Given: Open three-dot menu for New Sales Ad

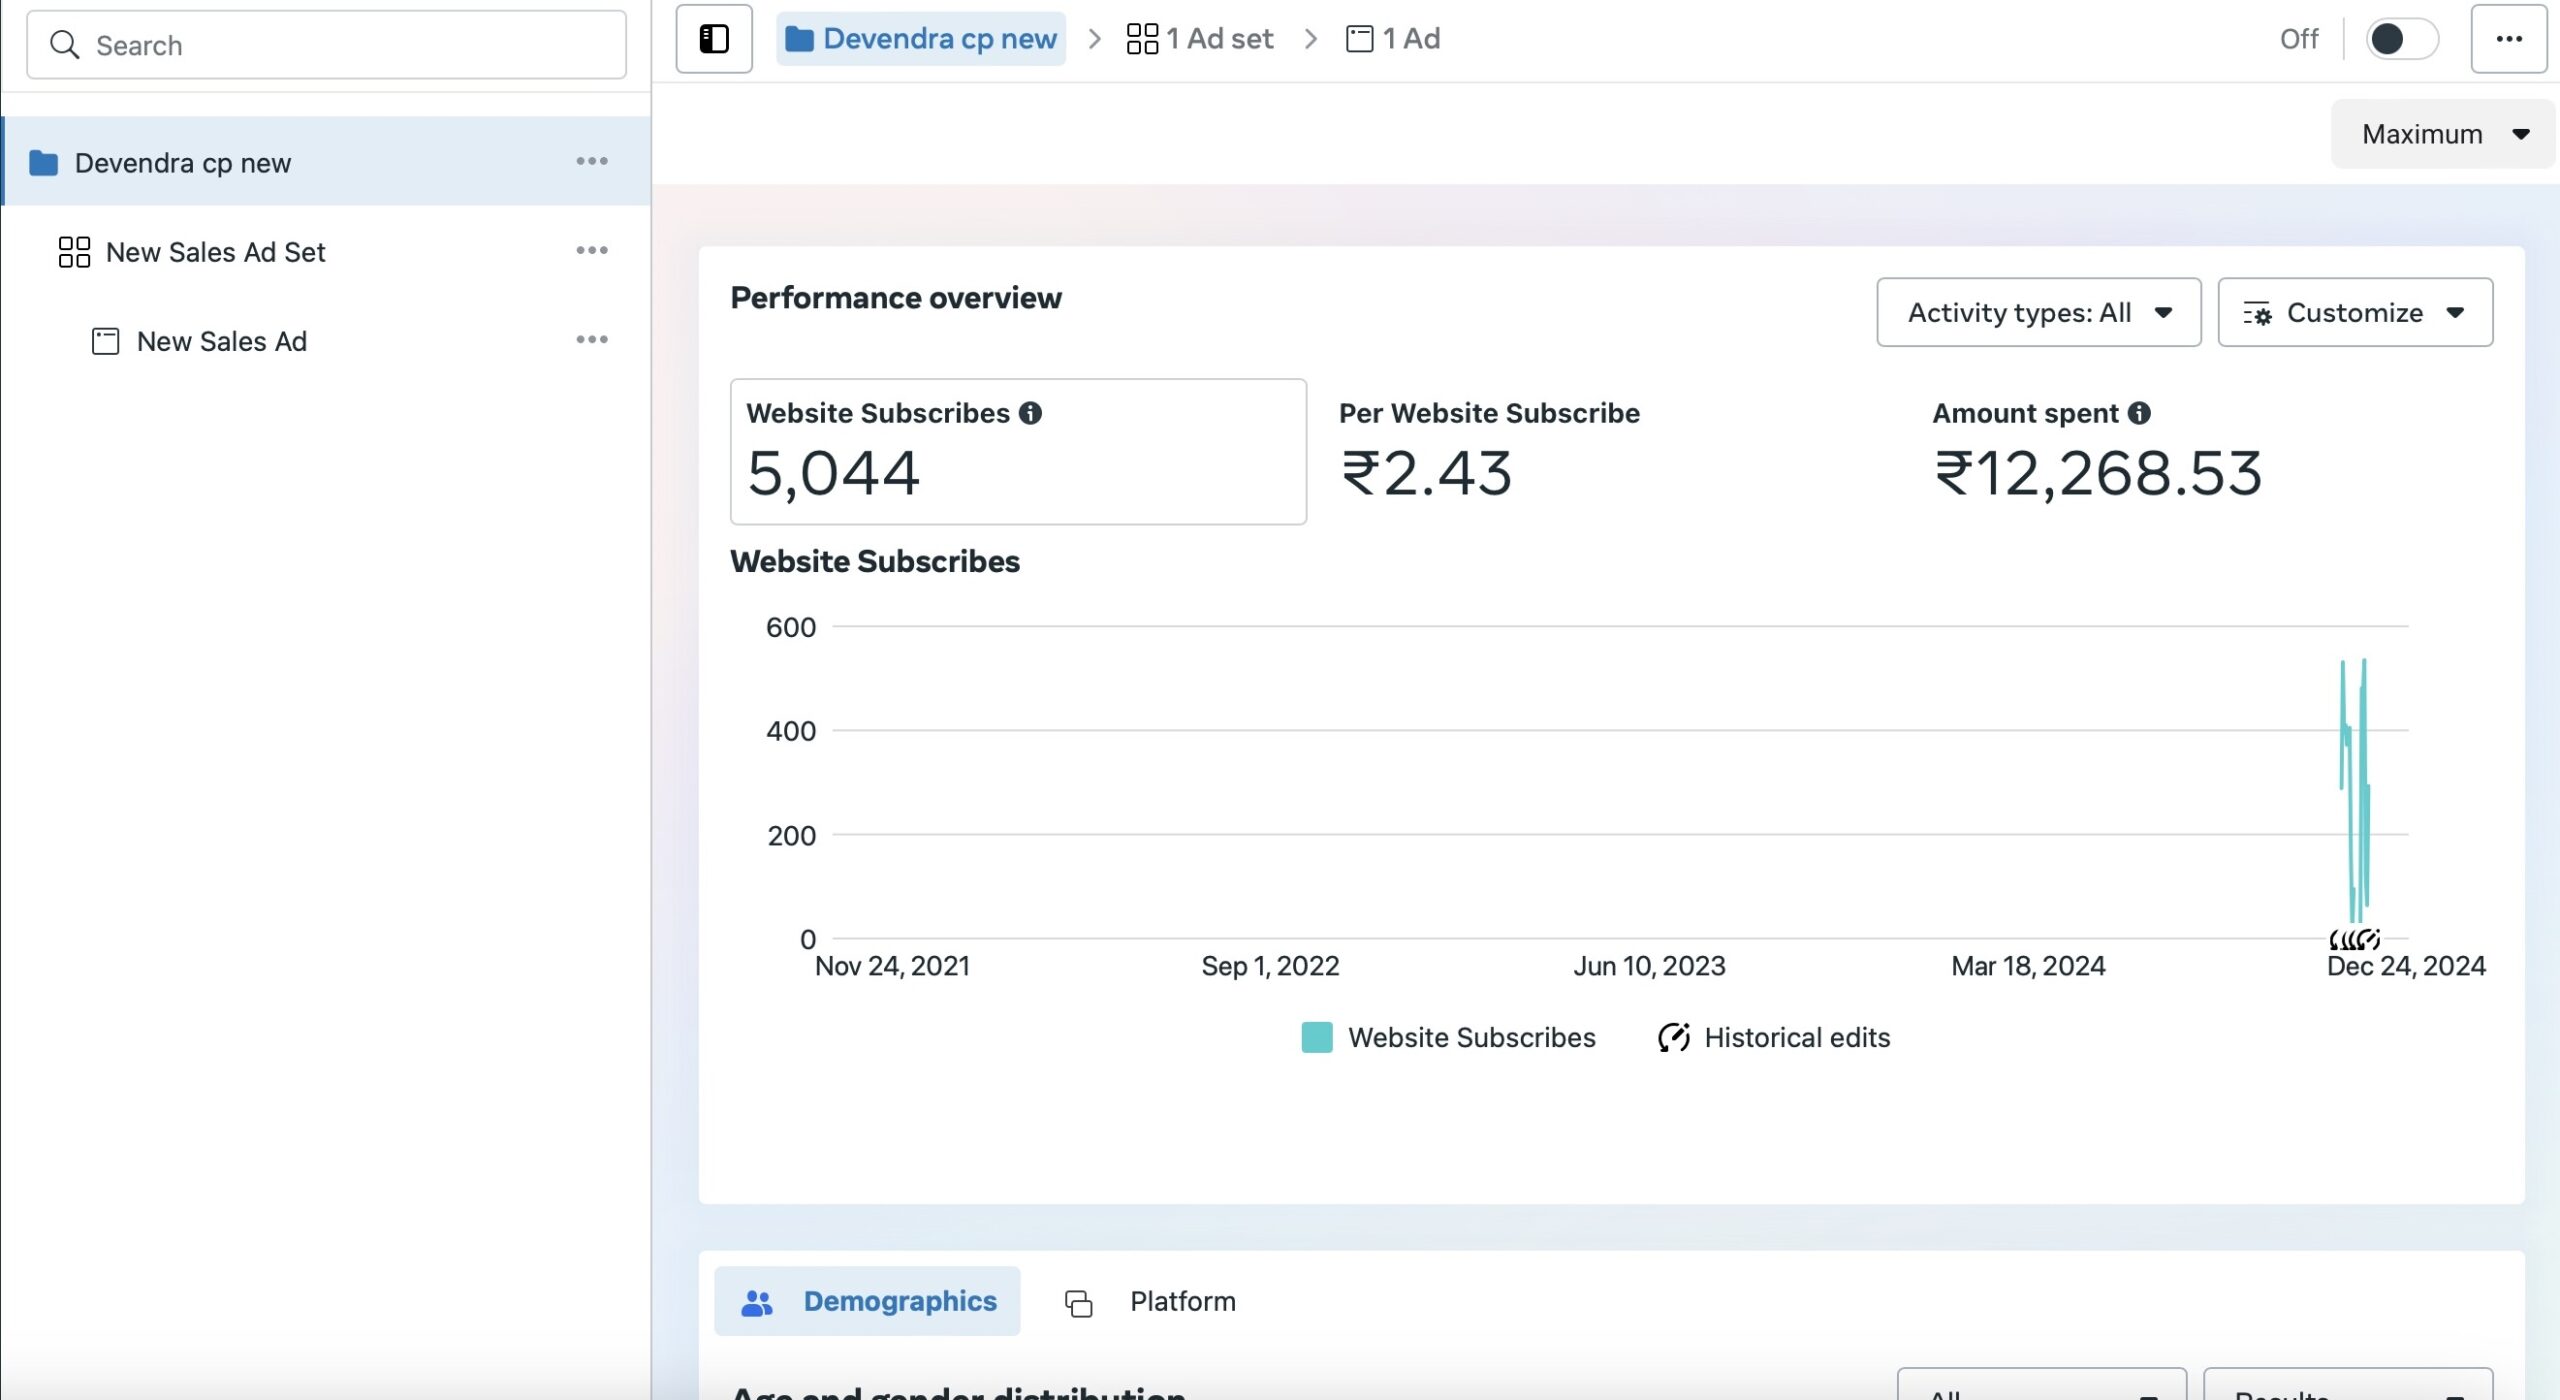Looking at the screenshot, I should (591, 340).
